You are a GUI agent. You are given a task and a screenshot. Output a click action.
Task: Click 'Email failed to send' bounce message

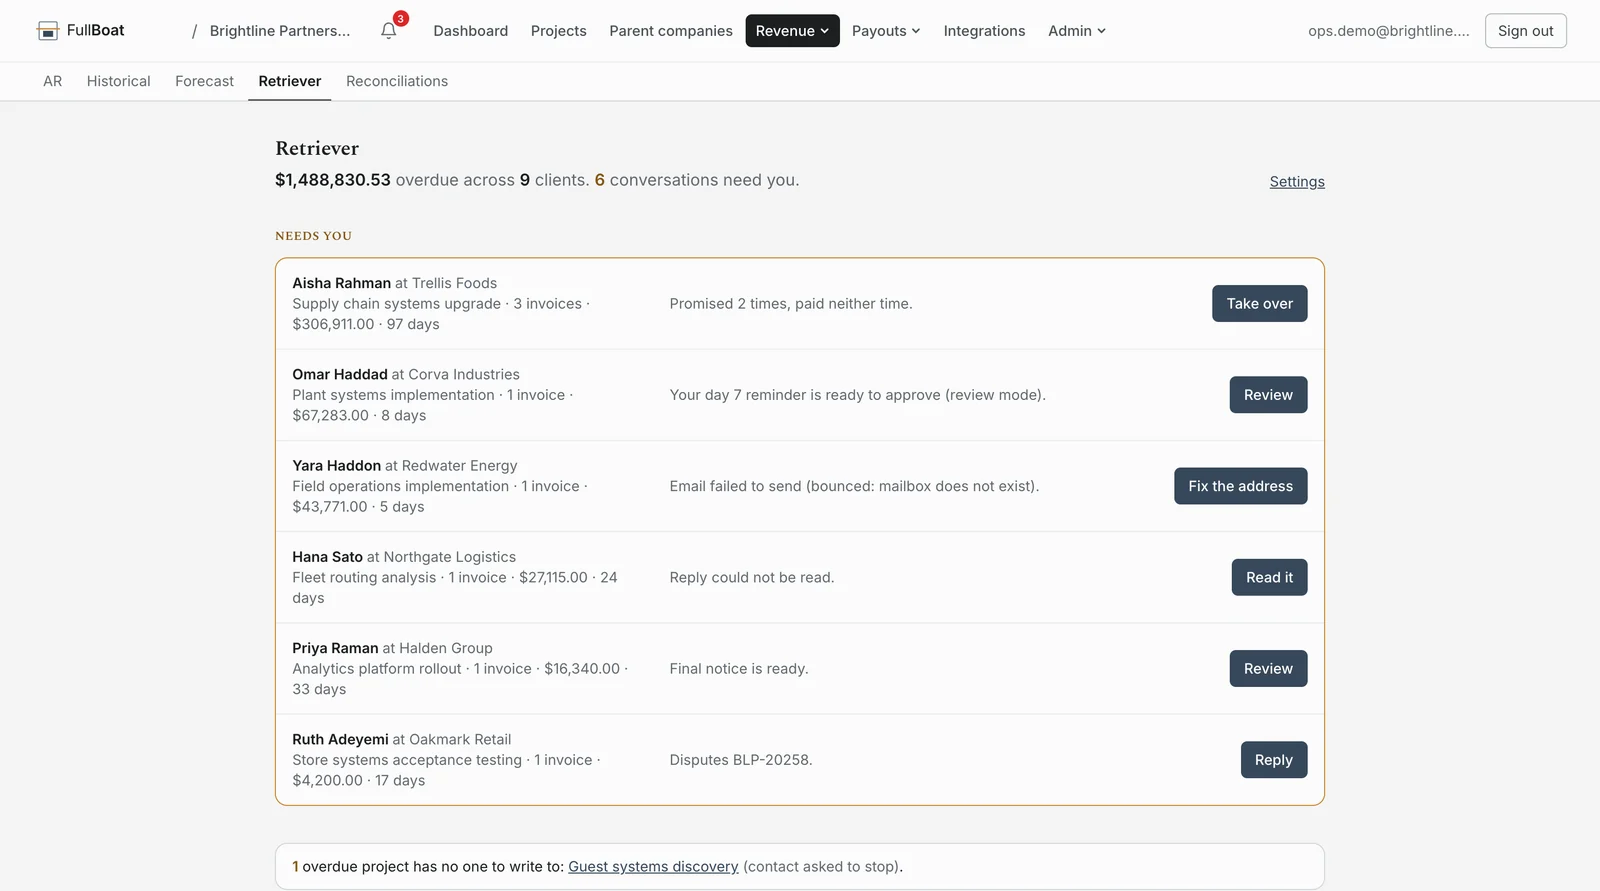(x=854, y=486)
